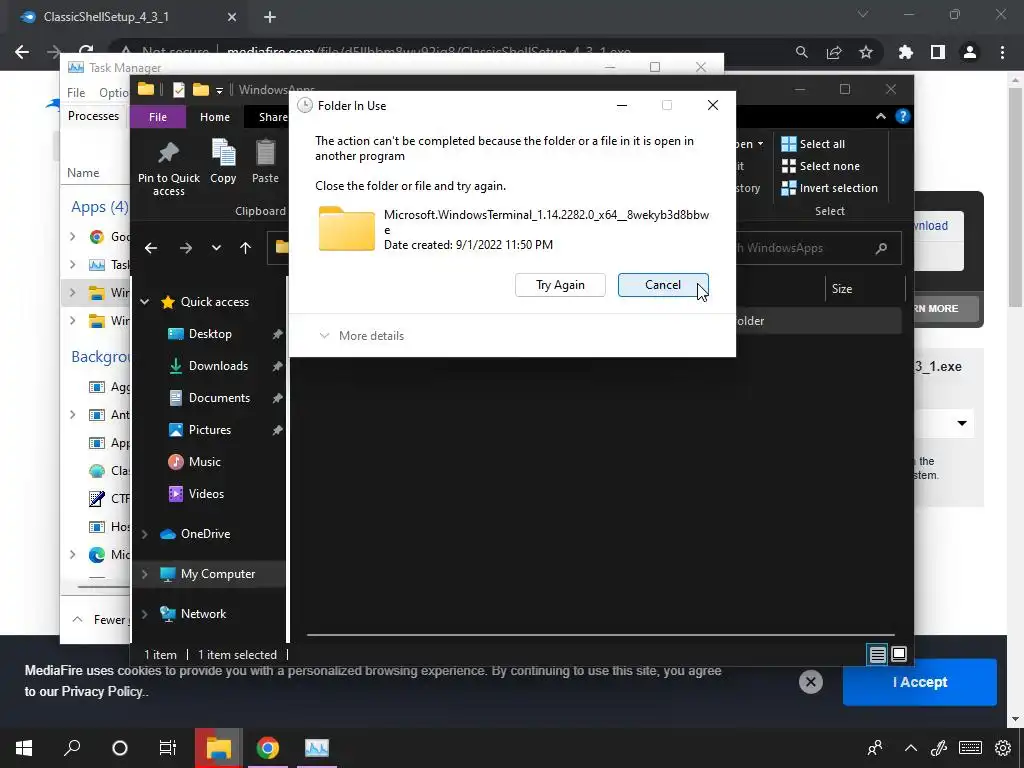1024x768 pixels.
Task: Switch to details view icon
Action: 877,654
